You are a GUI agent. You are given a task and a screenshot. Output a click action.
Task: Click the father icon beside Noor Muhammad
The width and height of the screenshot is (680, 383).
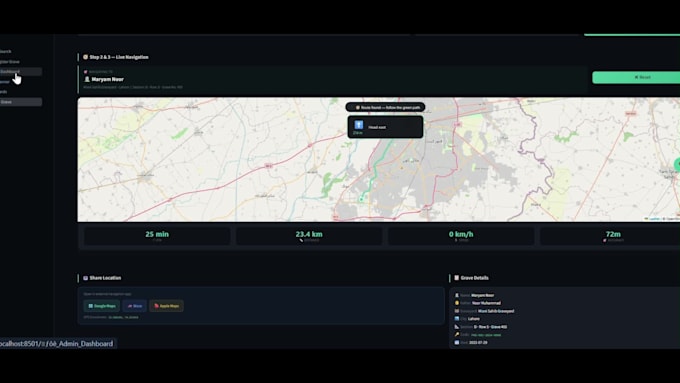457,303
